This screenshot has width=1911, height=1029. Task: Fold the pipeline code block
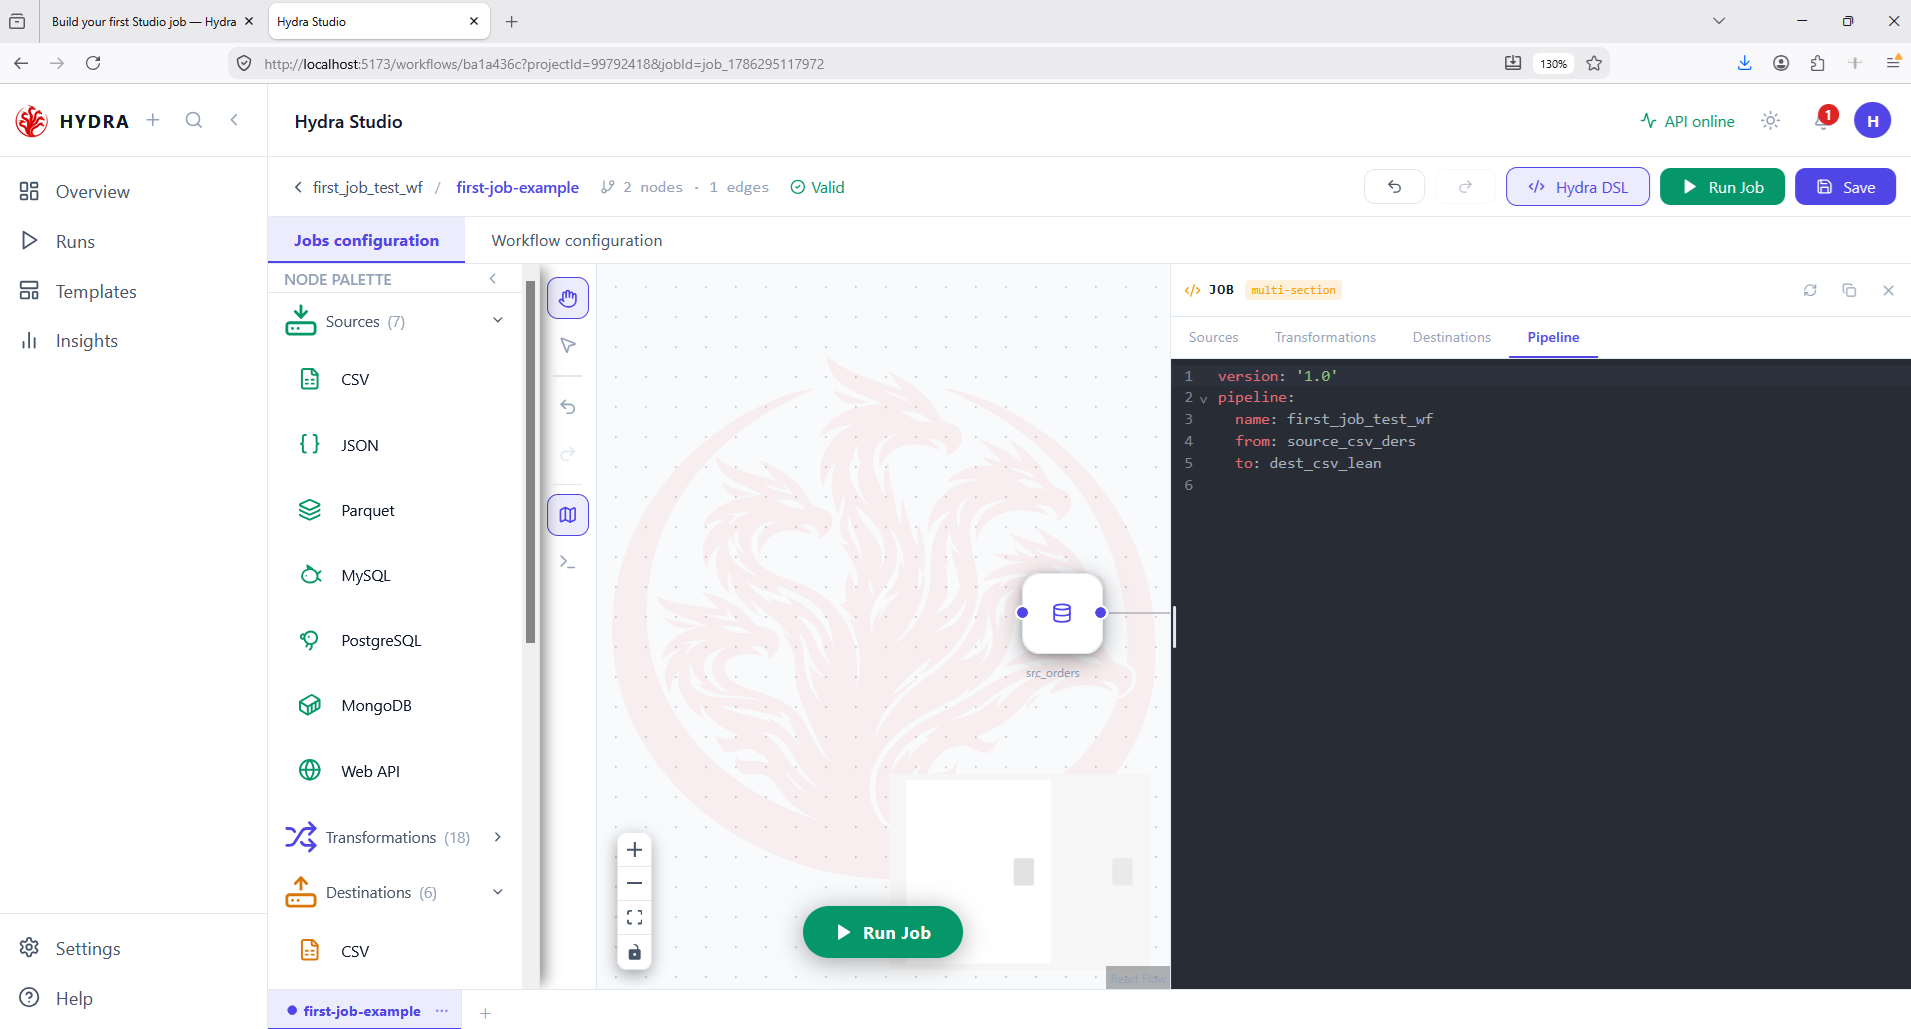tap(1203, 398)
